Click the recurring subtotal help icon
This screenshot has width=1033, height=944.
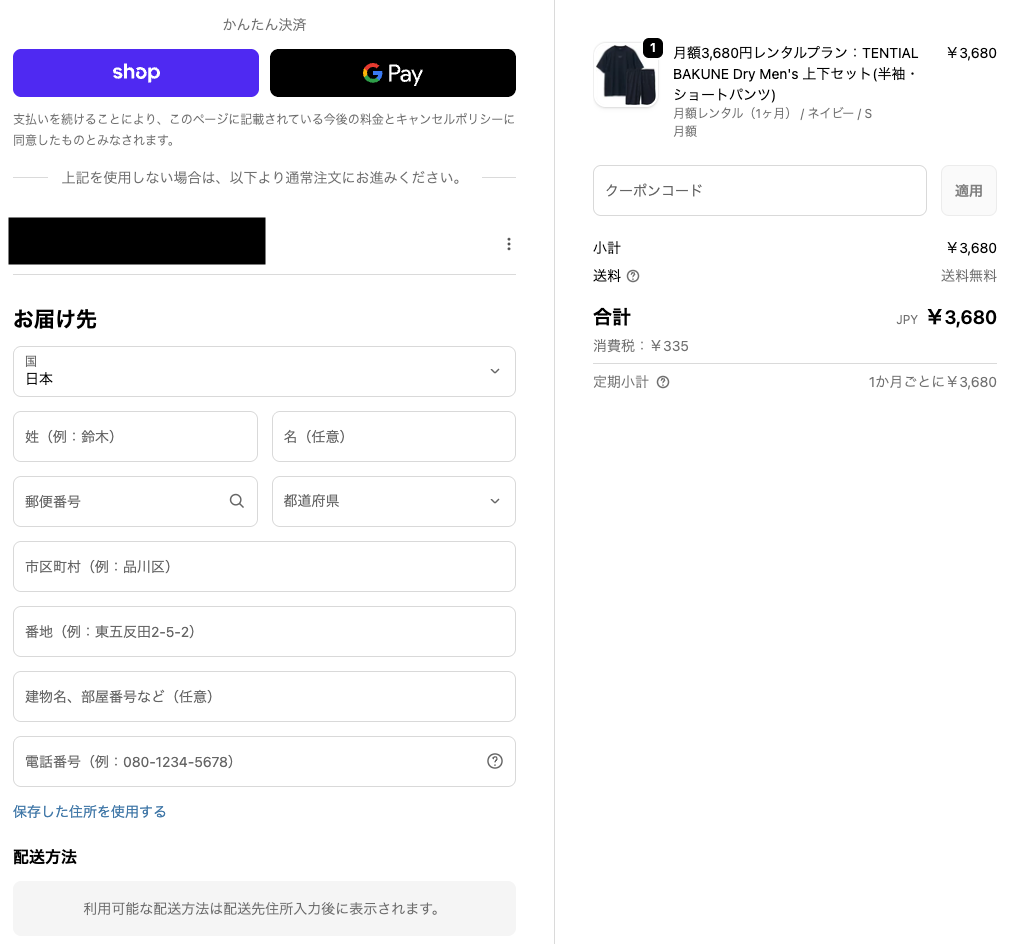click(x=663, y=382)
